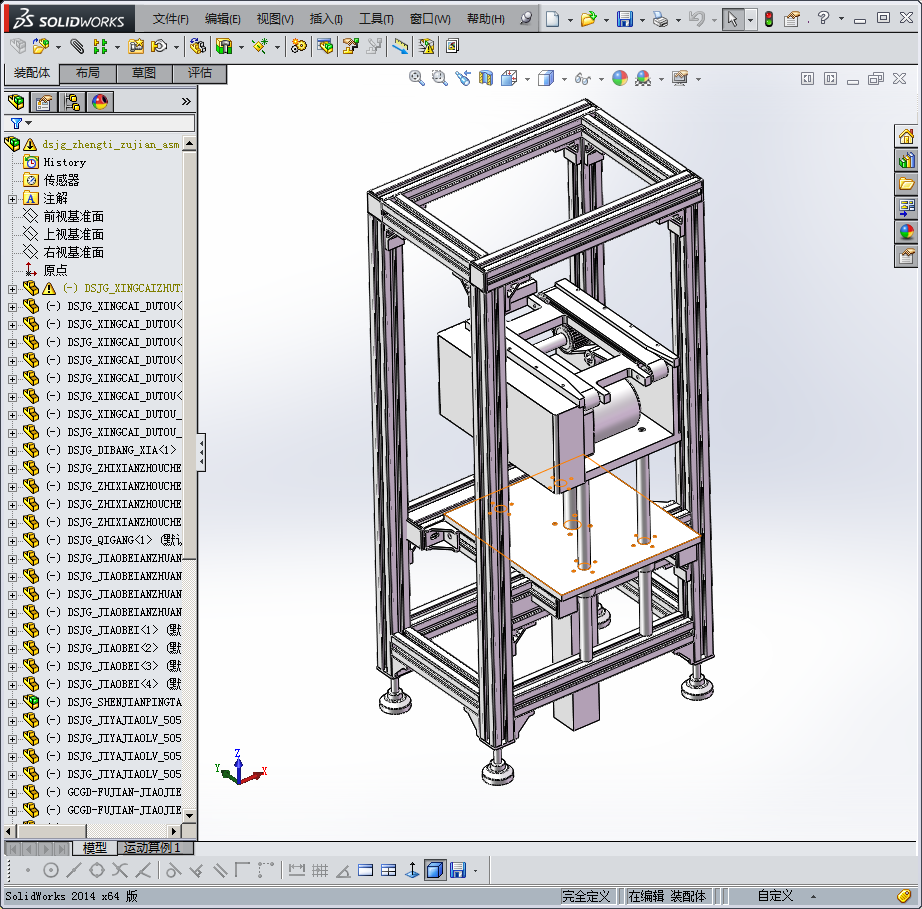This screenshot has width=922, height=909.
Task: Open the Bill of Materials icon
Action: tap(325, 46)
